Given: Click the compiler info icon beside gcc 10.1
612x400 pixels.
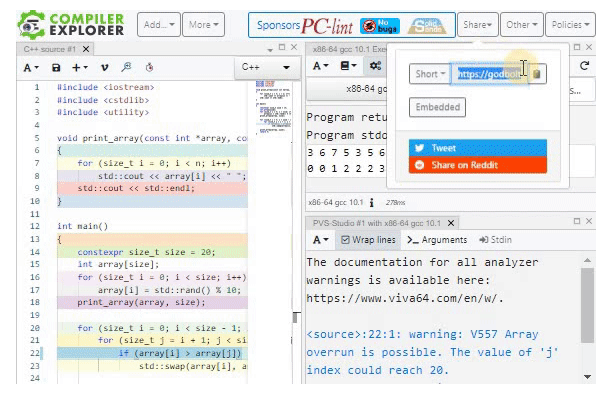Looking at the screenshot, I should pos(372,203).
